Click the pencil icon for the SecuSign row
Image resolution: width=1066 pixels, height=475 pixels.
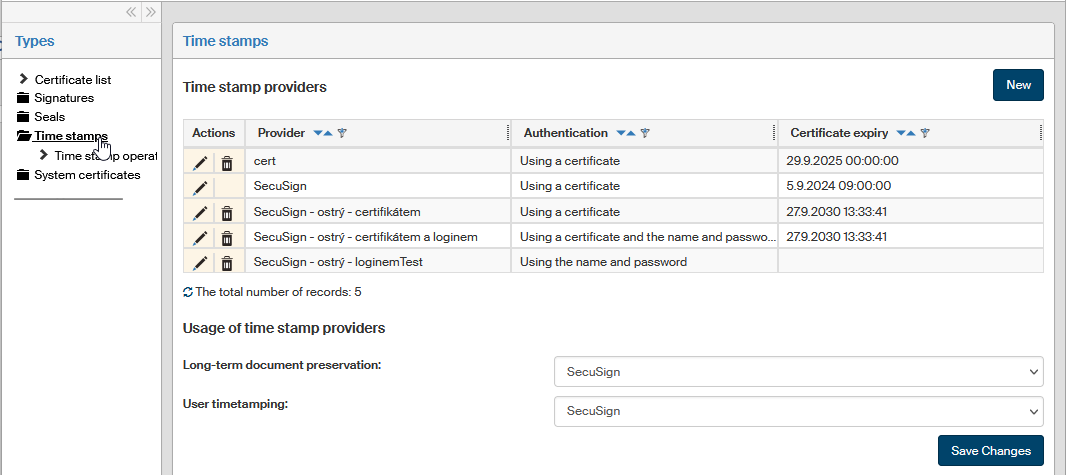(x=200, y=187)
